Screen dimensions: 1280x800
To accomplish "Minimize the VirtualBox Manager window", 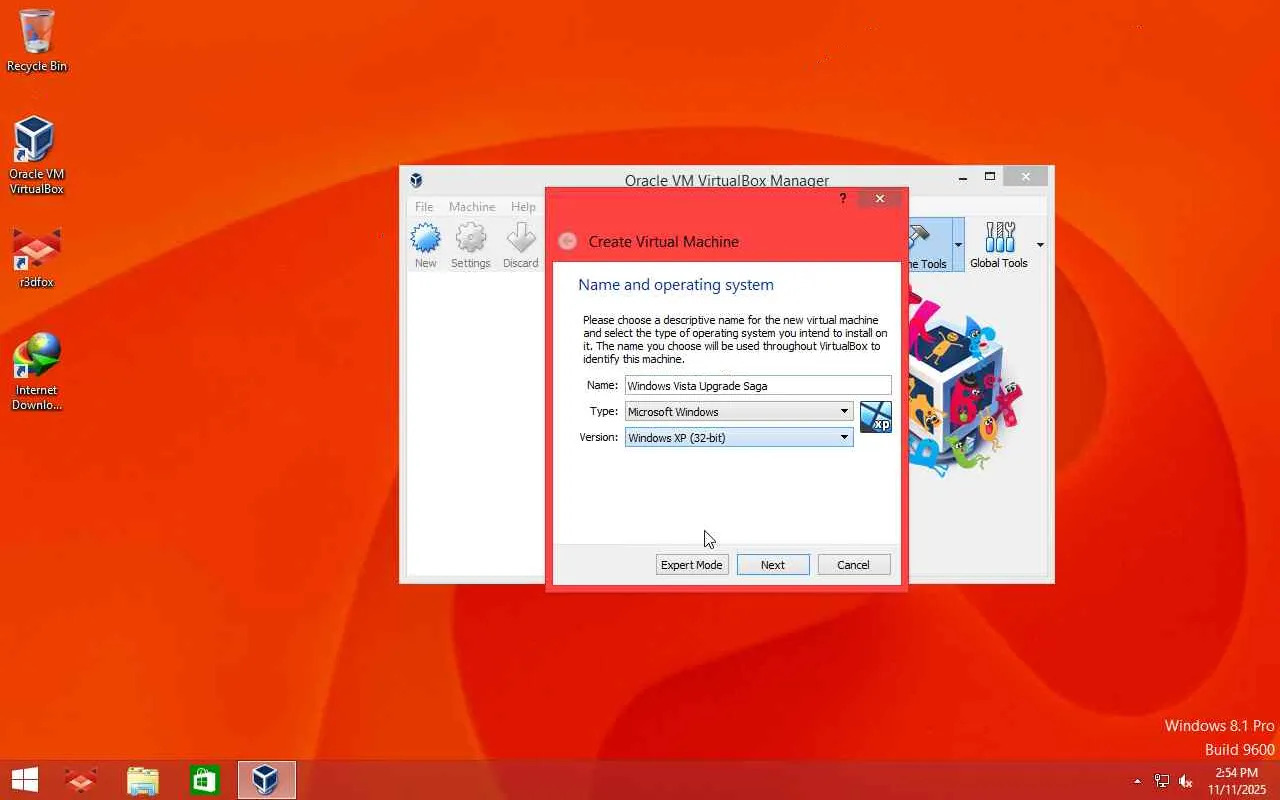I will click(x=963, y=178).
